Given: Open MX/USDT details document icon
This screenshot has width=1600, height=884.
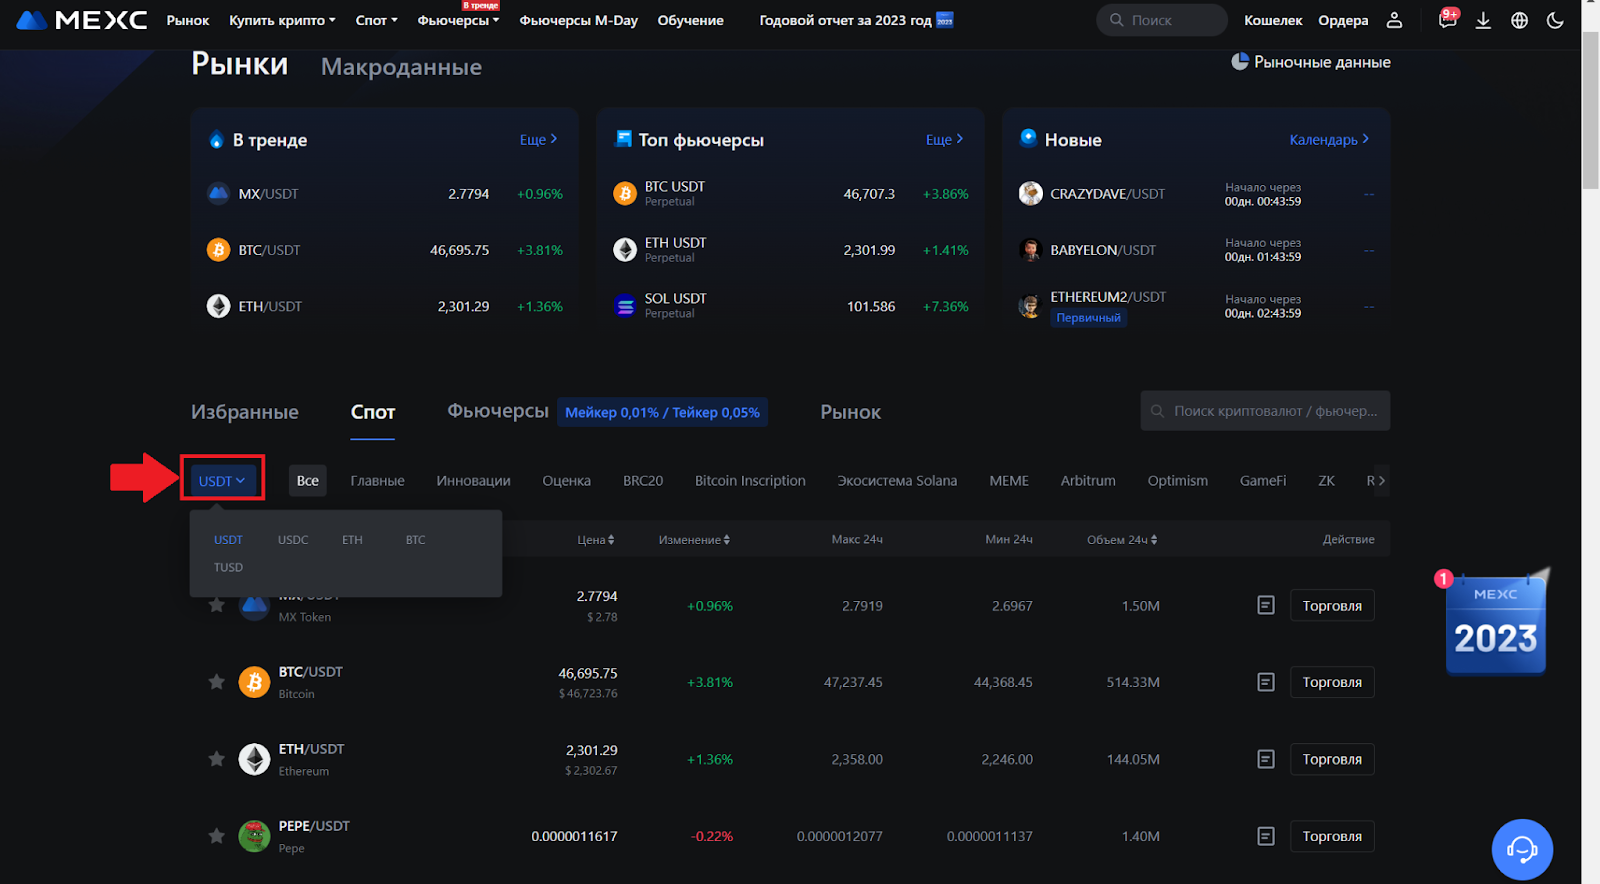Looking at the screenshot, I should pyautogui.click(x=1266, y=605).
